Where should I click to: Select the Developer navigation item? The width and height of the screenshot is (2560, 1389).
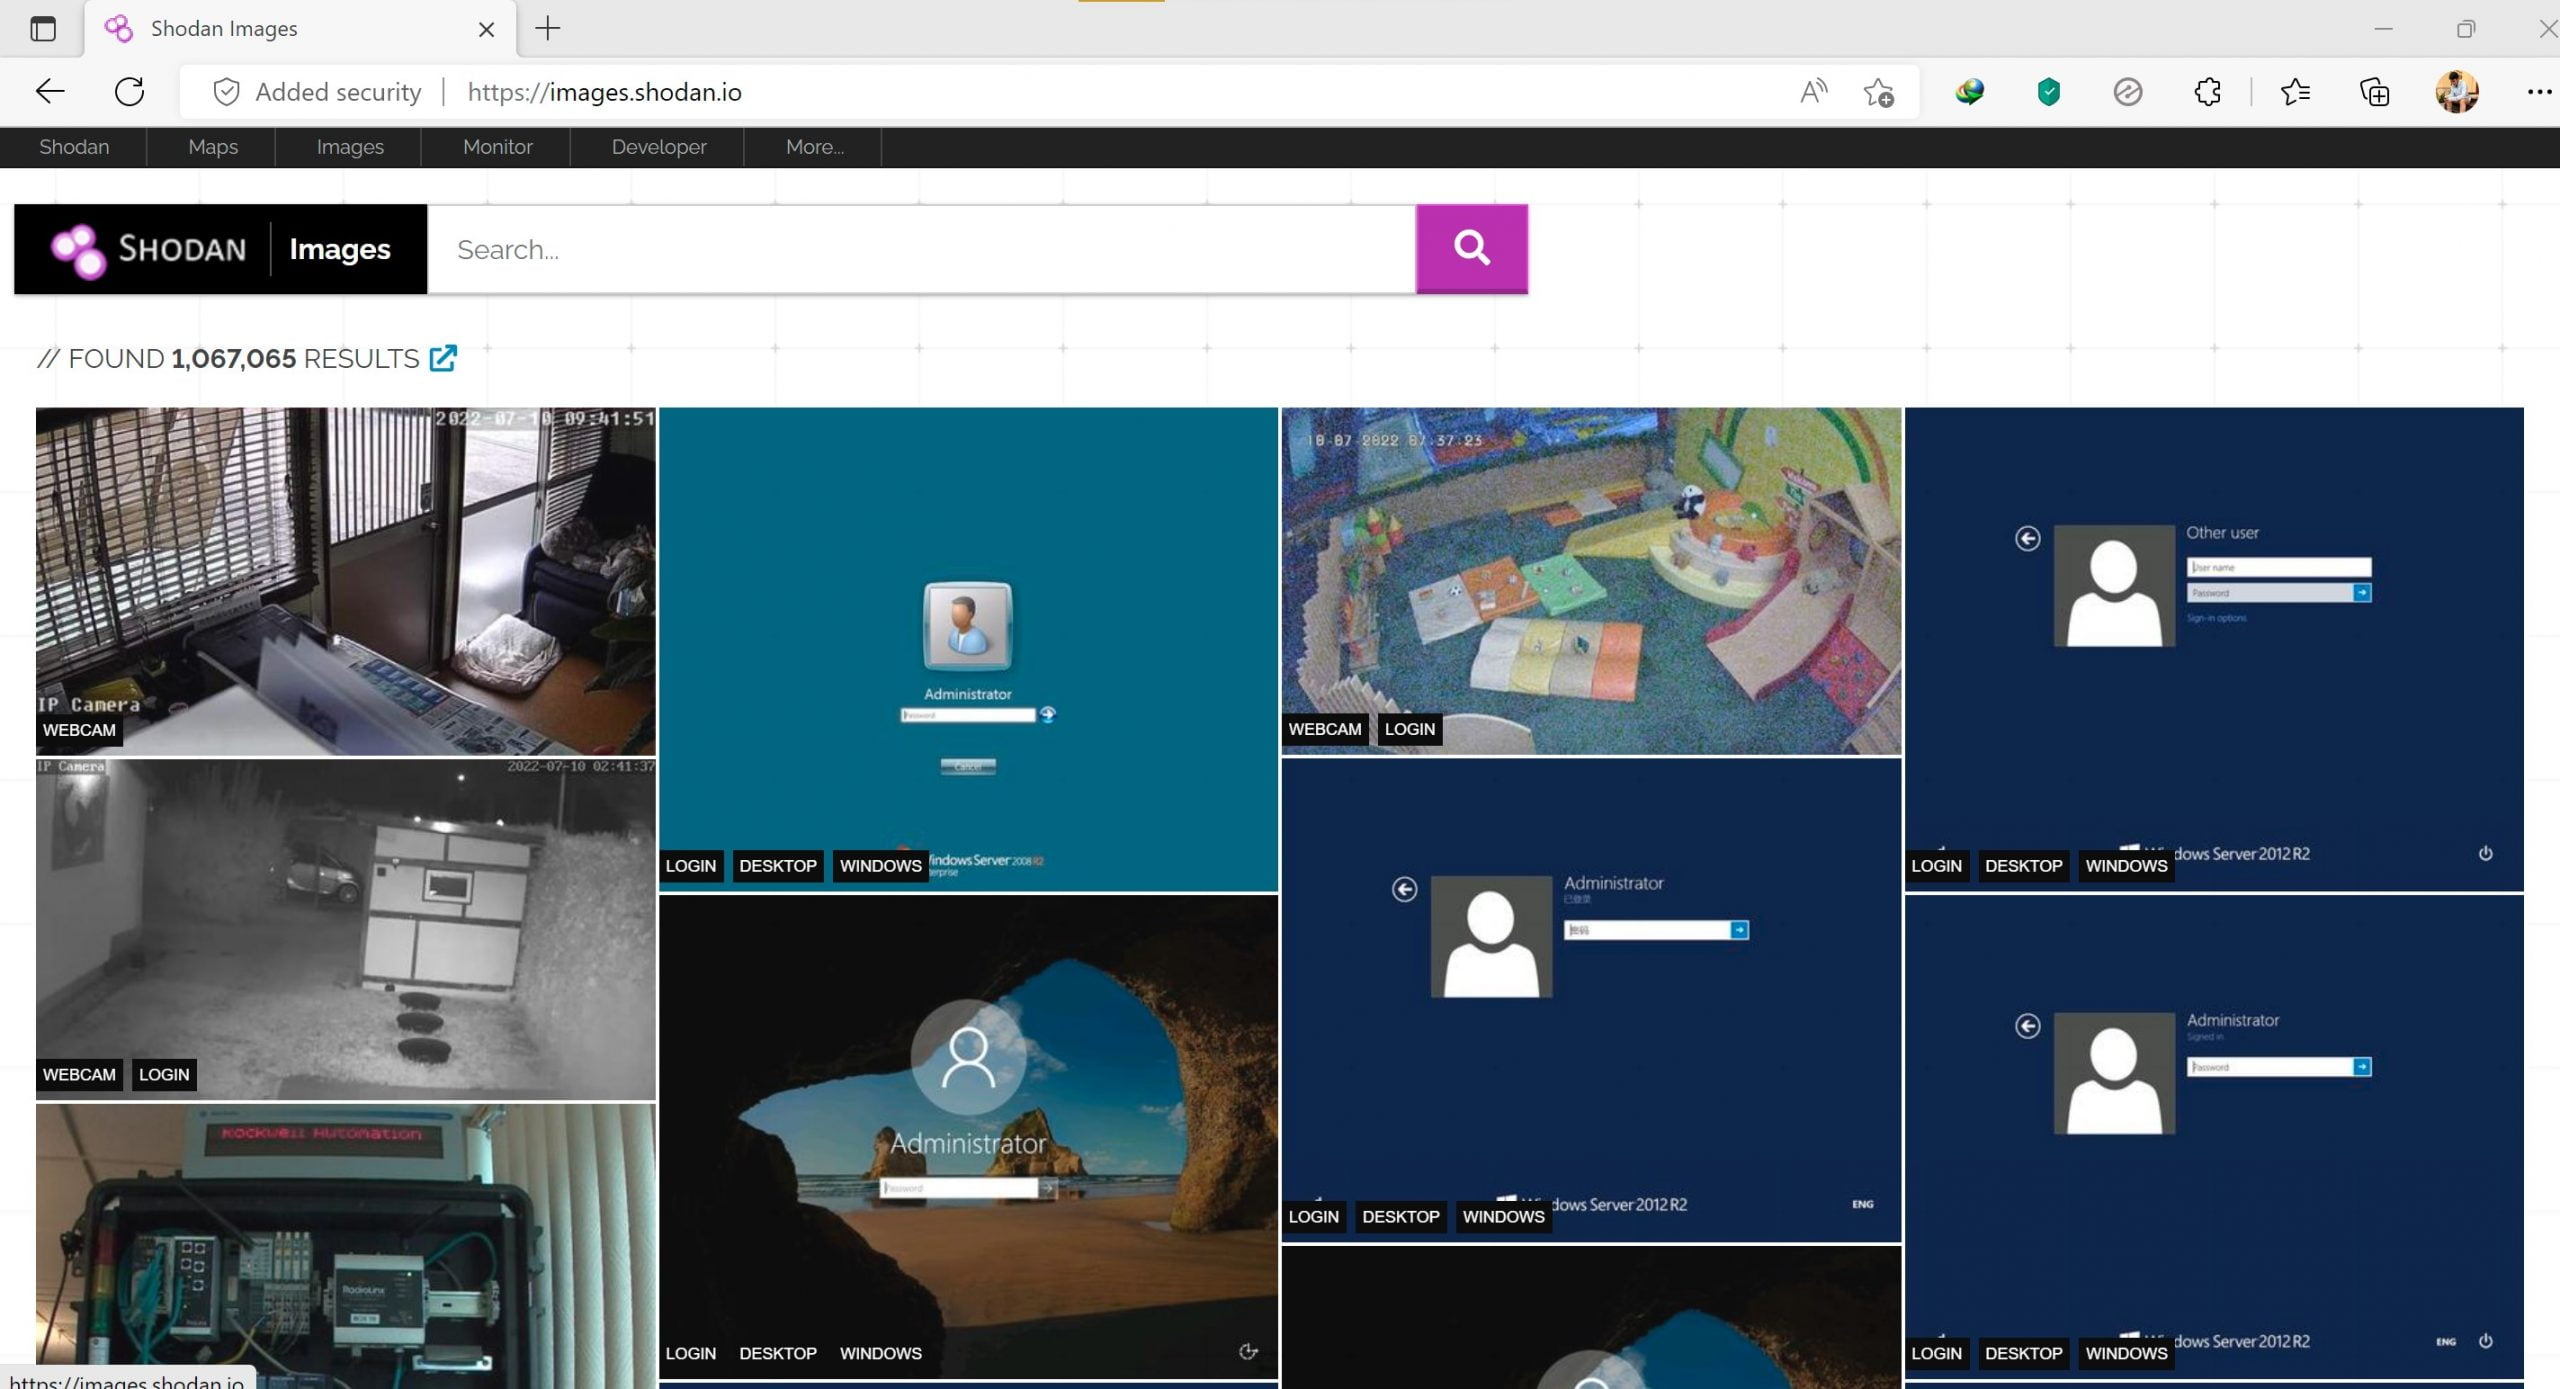click(658, 147)
